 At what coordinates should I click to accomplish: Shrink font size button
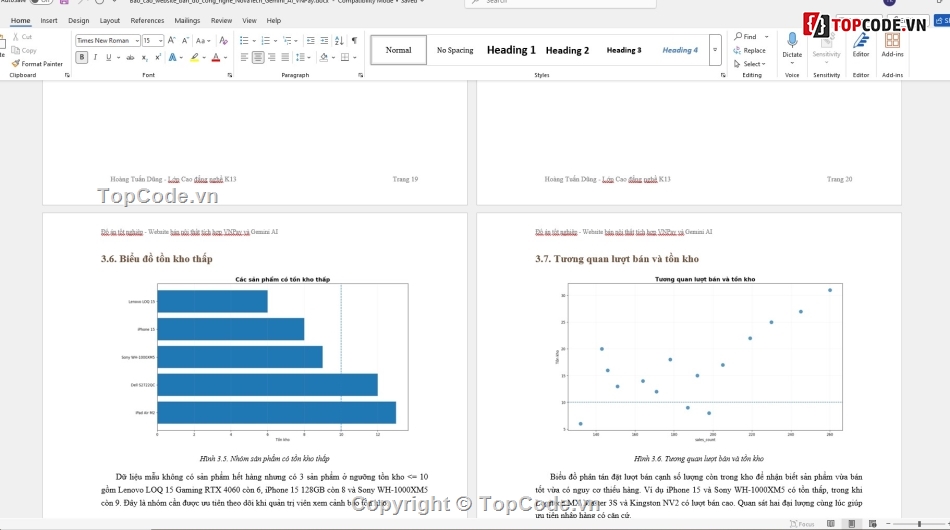point(184,41)
